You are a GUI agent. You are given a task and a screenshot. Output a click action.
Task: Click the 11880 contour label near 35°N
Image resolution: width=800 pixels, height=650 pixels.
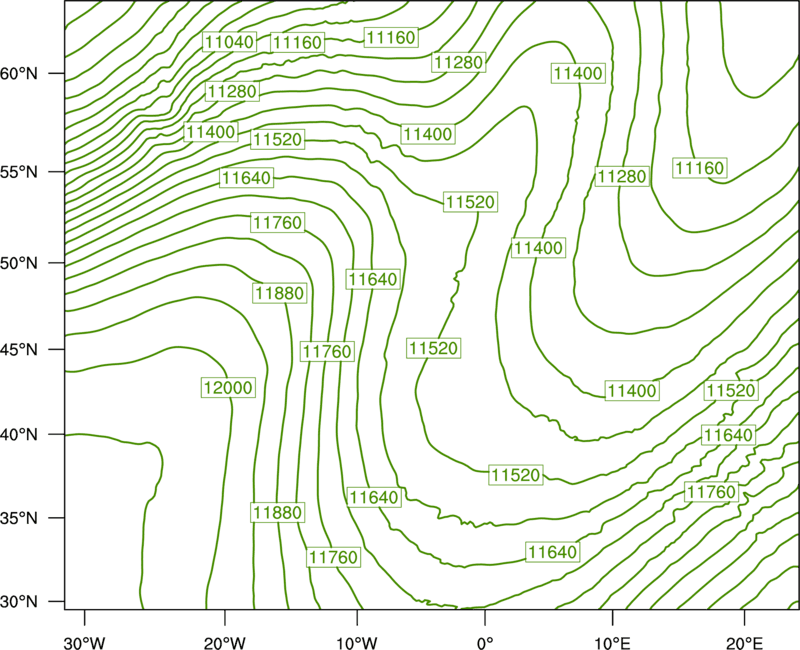278,512
